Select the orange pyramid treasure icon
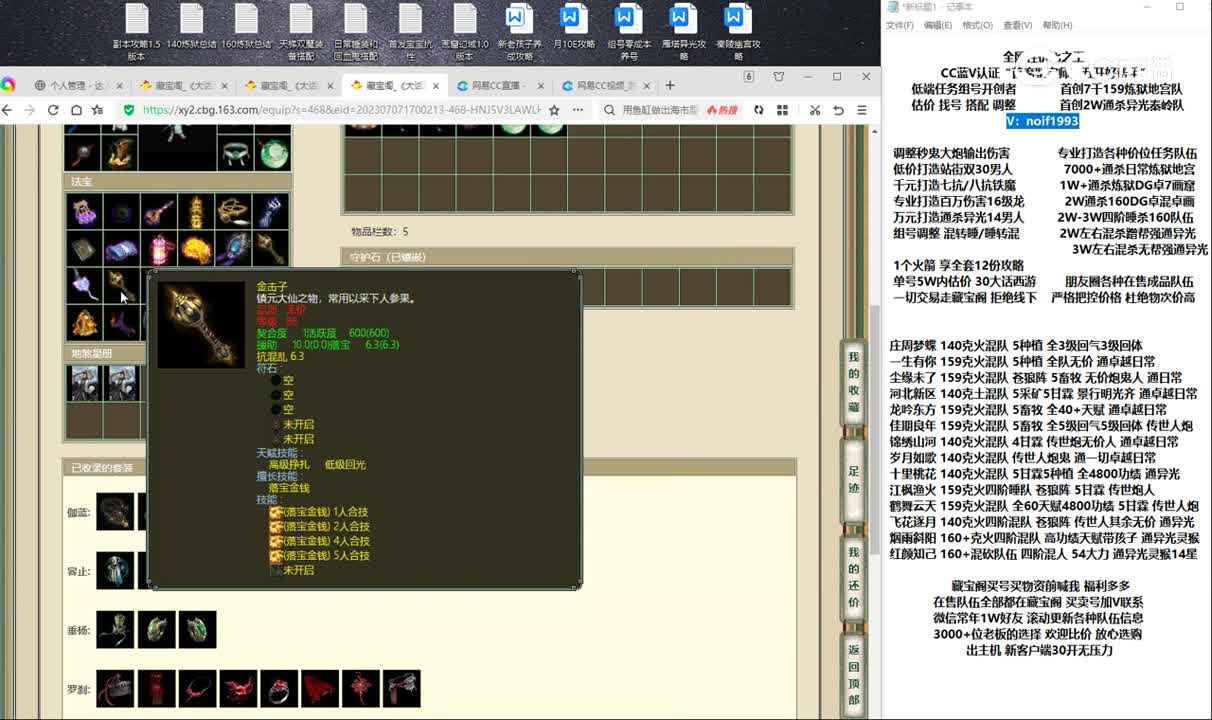 tap(84, 322)
